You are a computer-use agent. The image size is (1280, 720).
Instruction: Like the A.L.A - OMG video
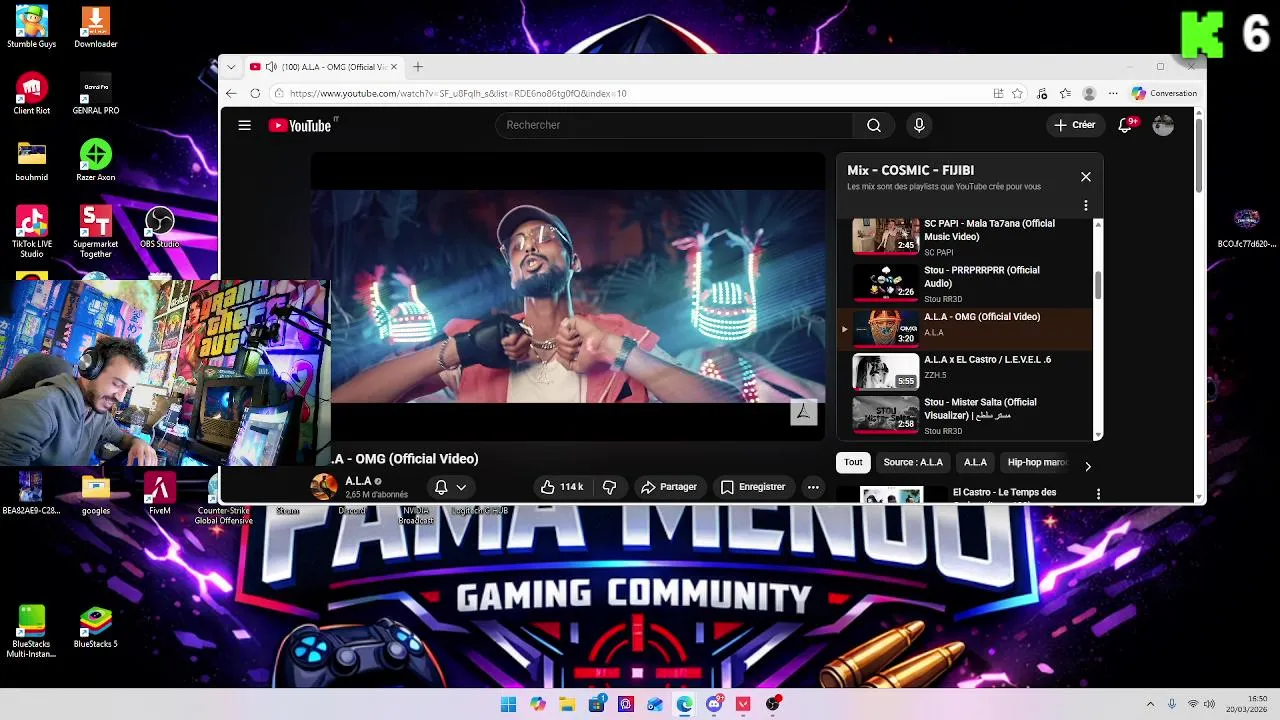click(x=561, y=487)
